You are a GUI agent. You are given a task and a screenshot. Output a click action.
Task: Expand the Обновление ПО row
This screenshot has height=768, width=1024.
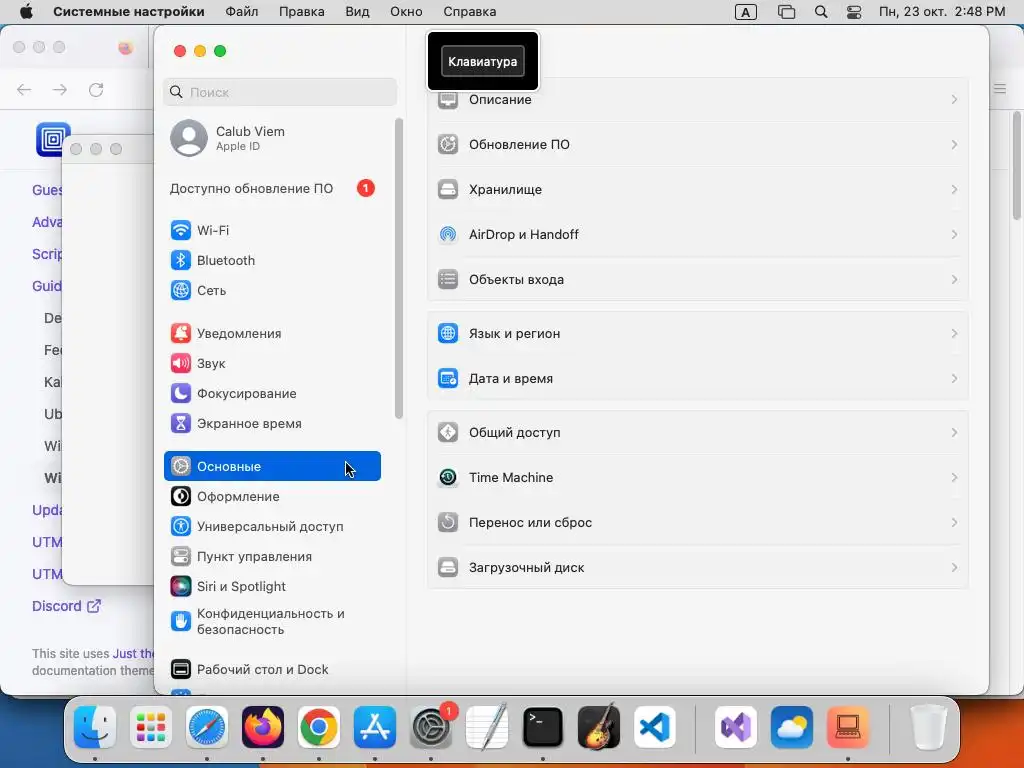(698, 144)
